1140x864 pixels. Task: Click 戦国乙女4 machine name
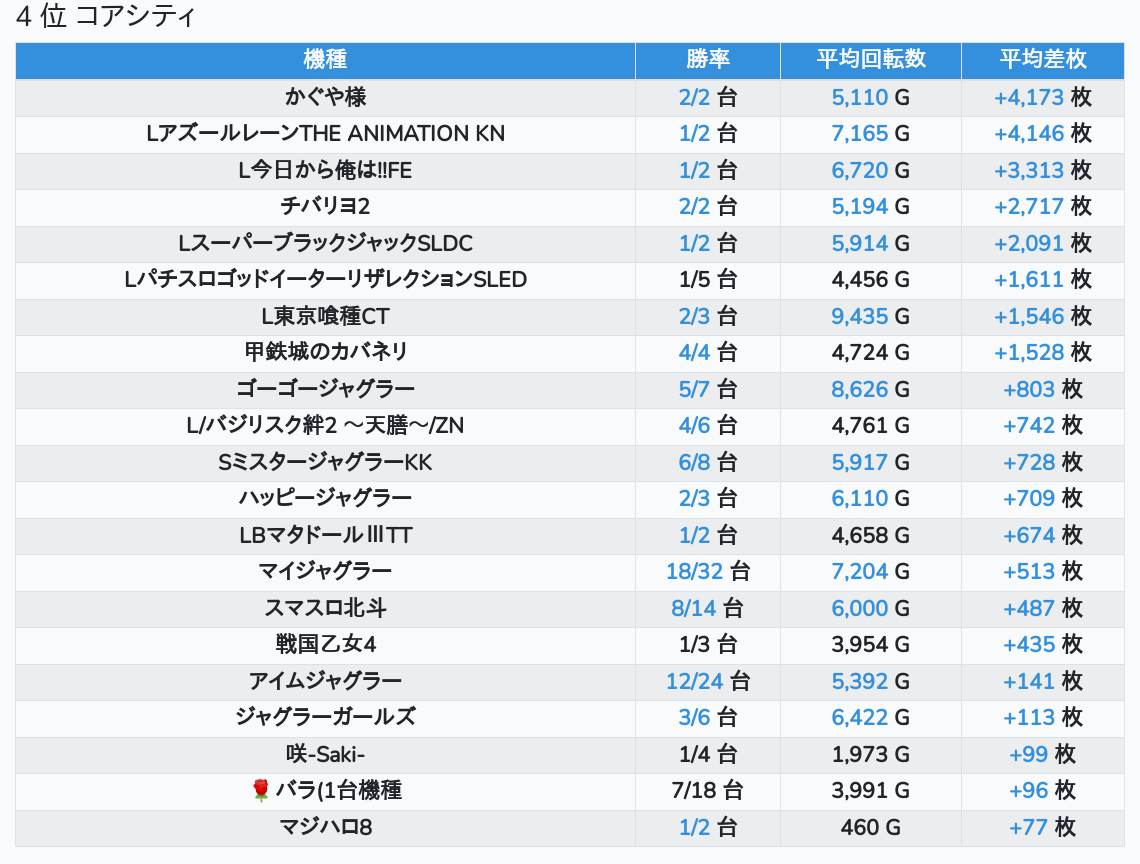click(x=325, y=644)
